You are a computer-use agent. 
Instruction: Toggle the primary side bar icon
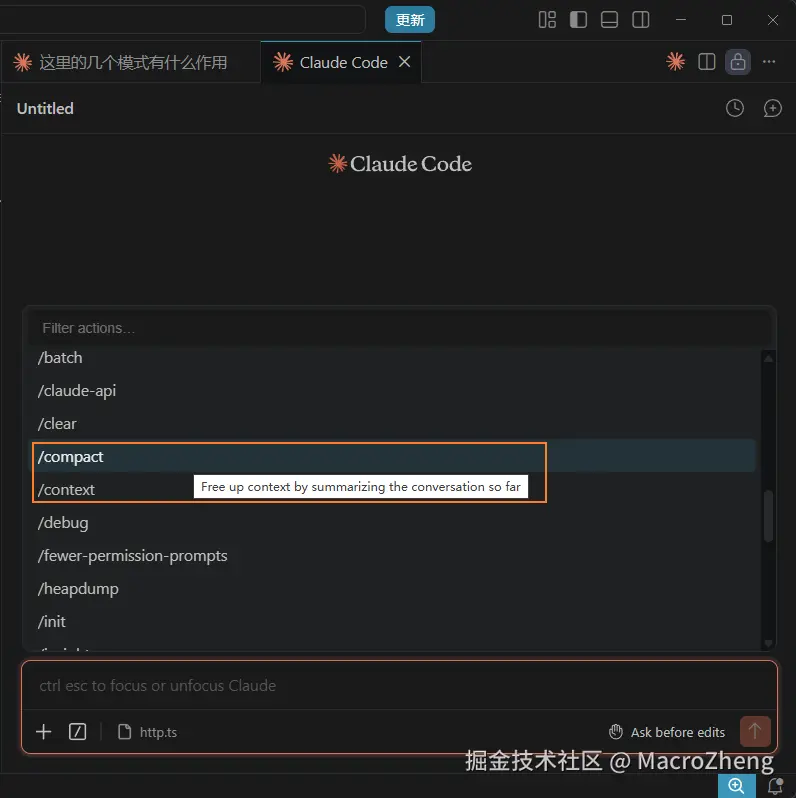(578, 20)
